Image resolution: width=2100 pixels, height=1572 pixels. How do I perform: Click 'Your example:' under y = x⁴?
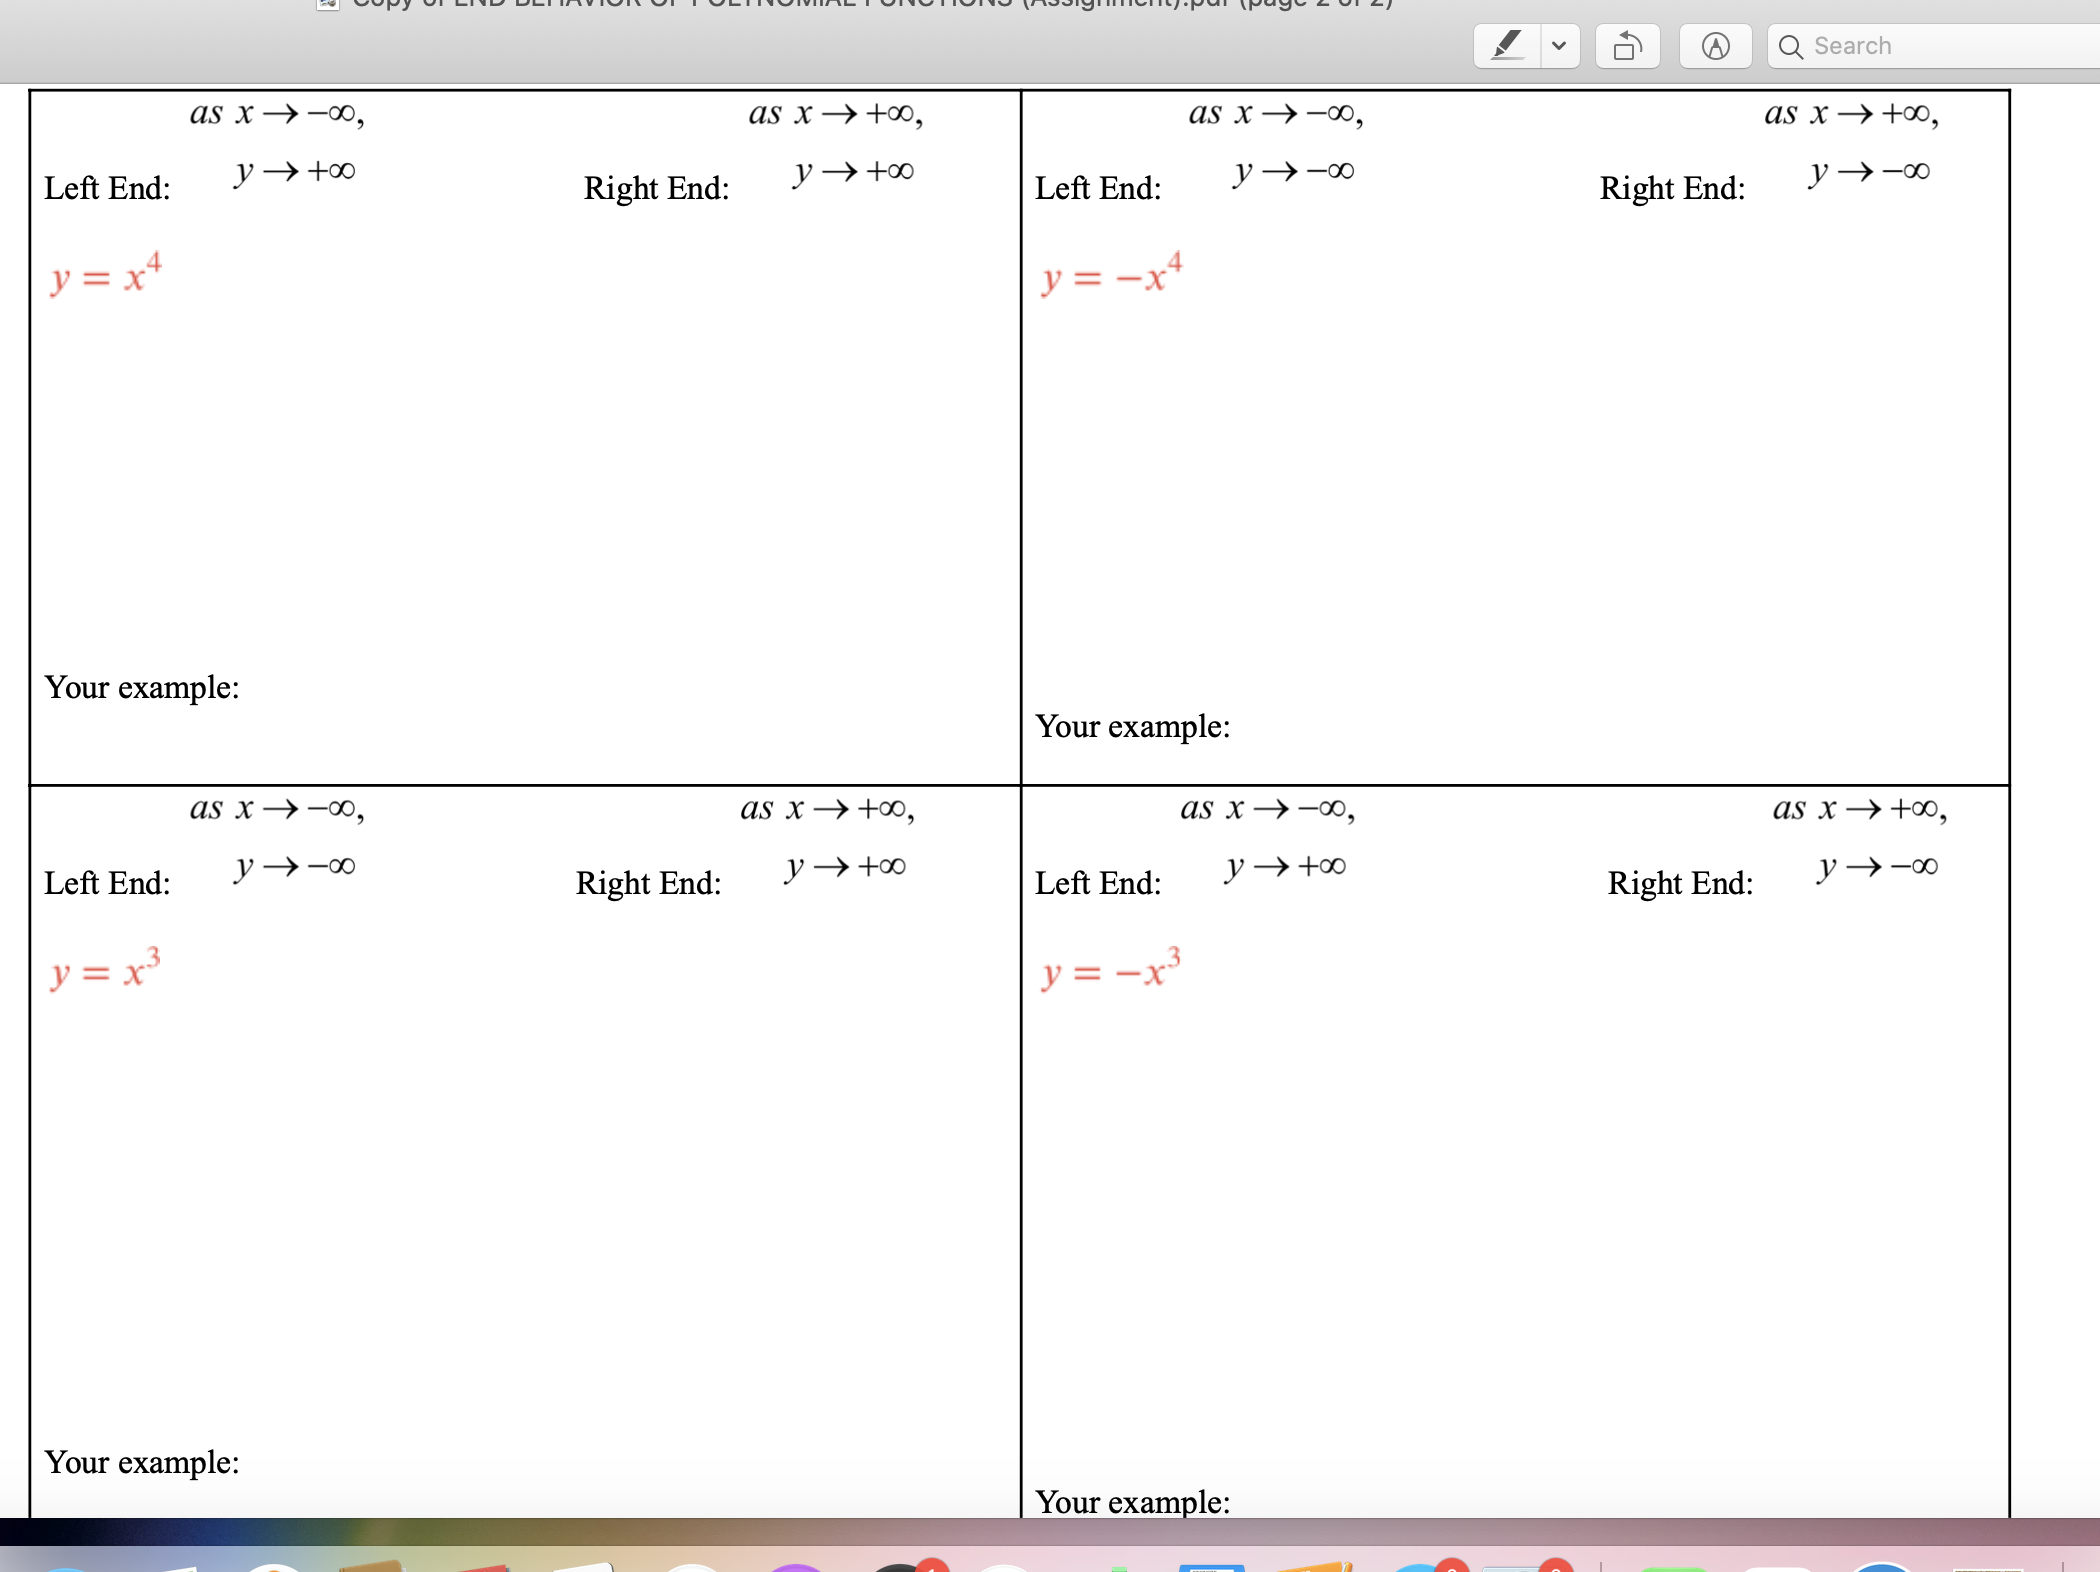click(142, 688)
